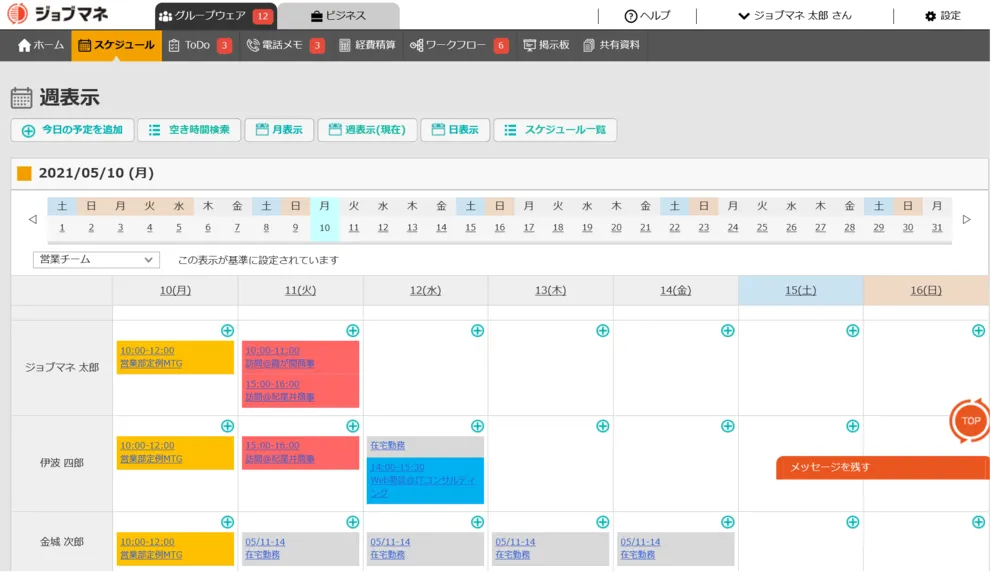Select day 10 in the date strip
Viewport: 1000px width, 577px height.
click(x=325, y=228)
